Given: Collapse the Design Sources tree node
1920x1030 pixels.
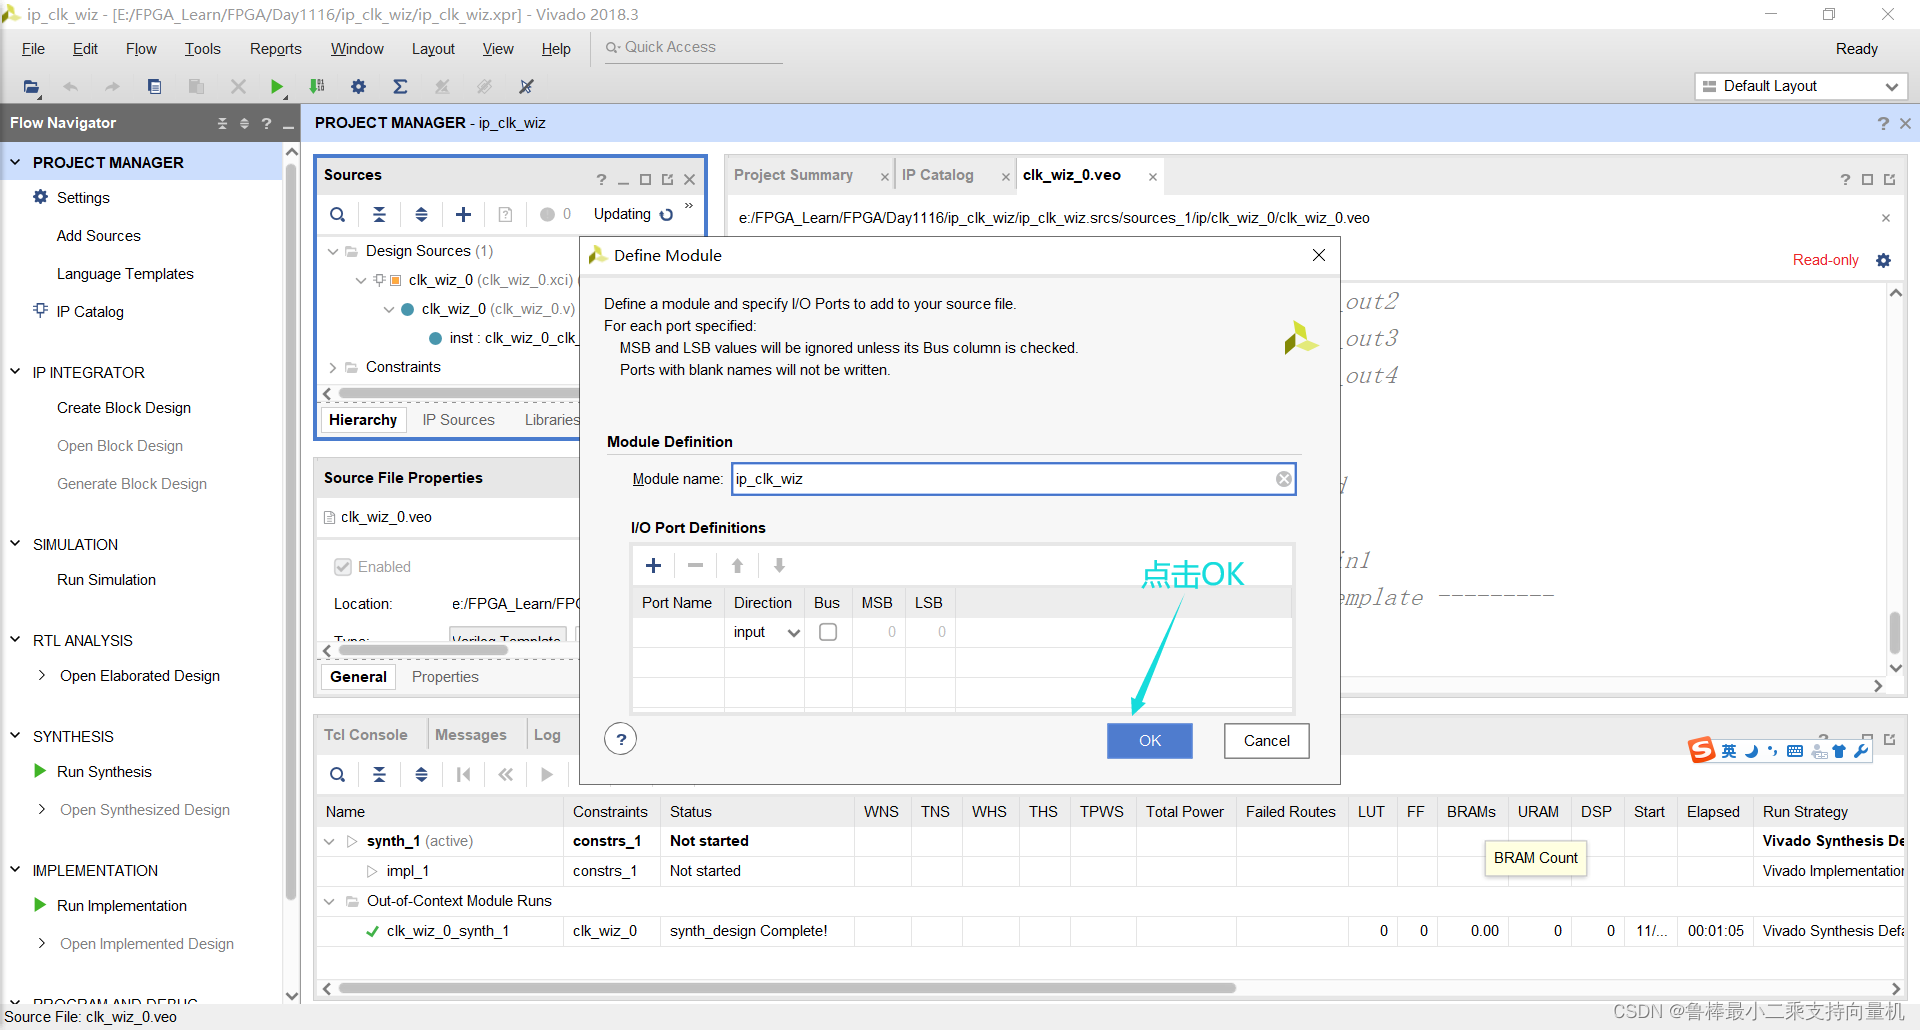Looking at the screenshot, I should coord(333,251).
